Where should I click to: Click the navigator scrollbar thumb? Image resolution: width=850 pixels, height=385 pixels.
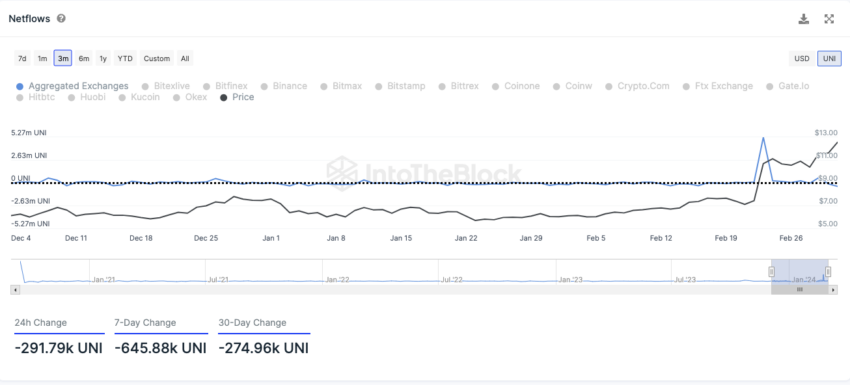tap(800, 290)
